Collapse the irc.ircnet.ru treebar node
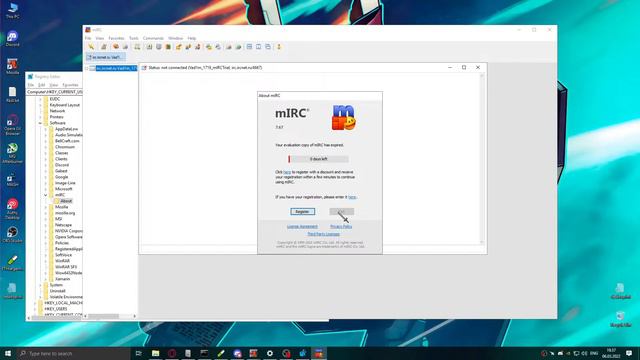640x360 pixels. point(86,68)
